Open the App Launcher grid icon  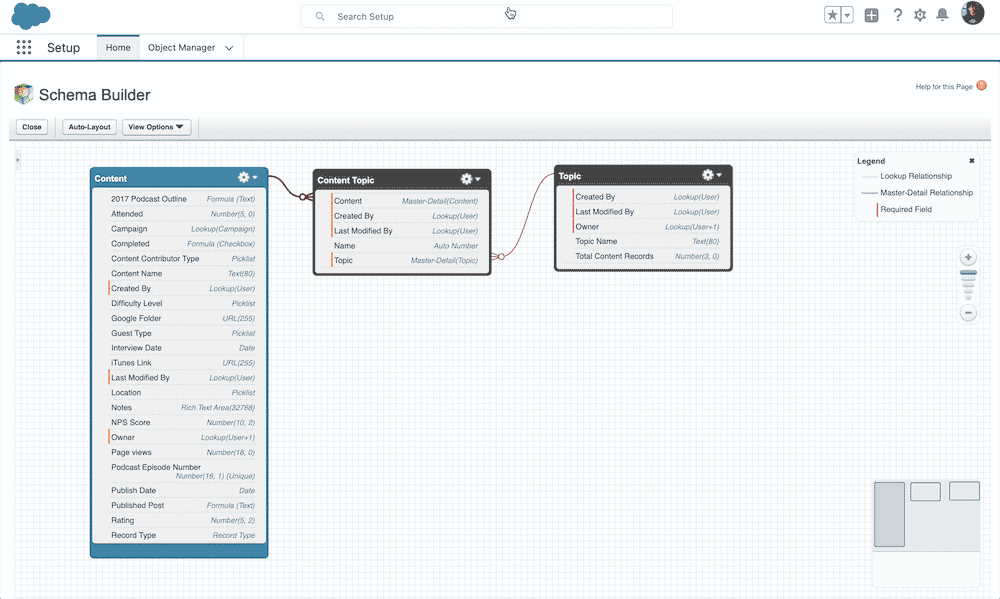24,48
